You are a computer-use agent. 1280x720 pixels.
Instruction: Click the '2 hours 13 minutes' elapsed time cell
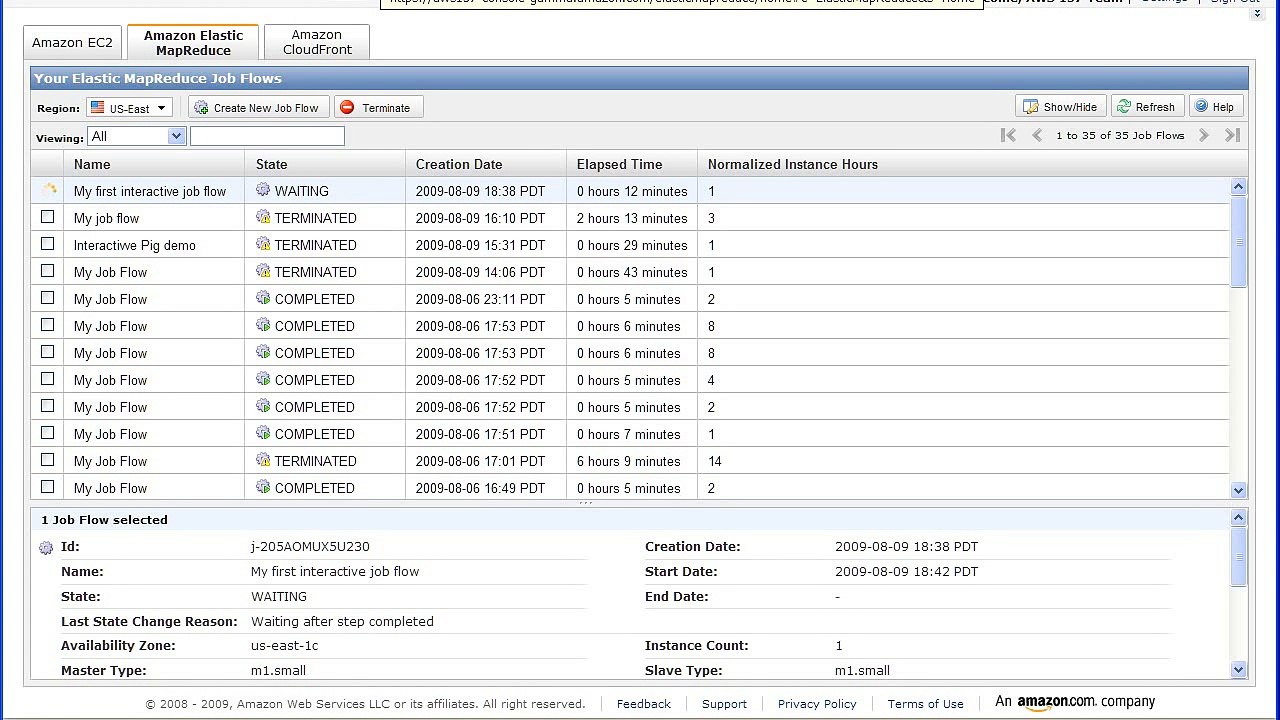point(632,218)
